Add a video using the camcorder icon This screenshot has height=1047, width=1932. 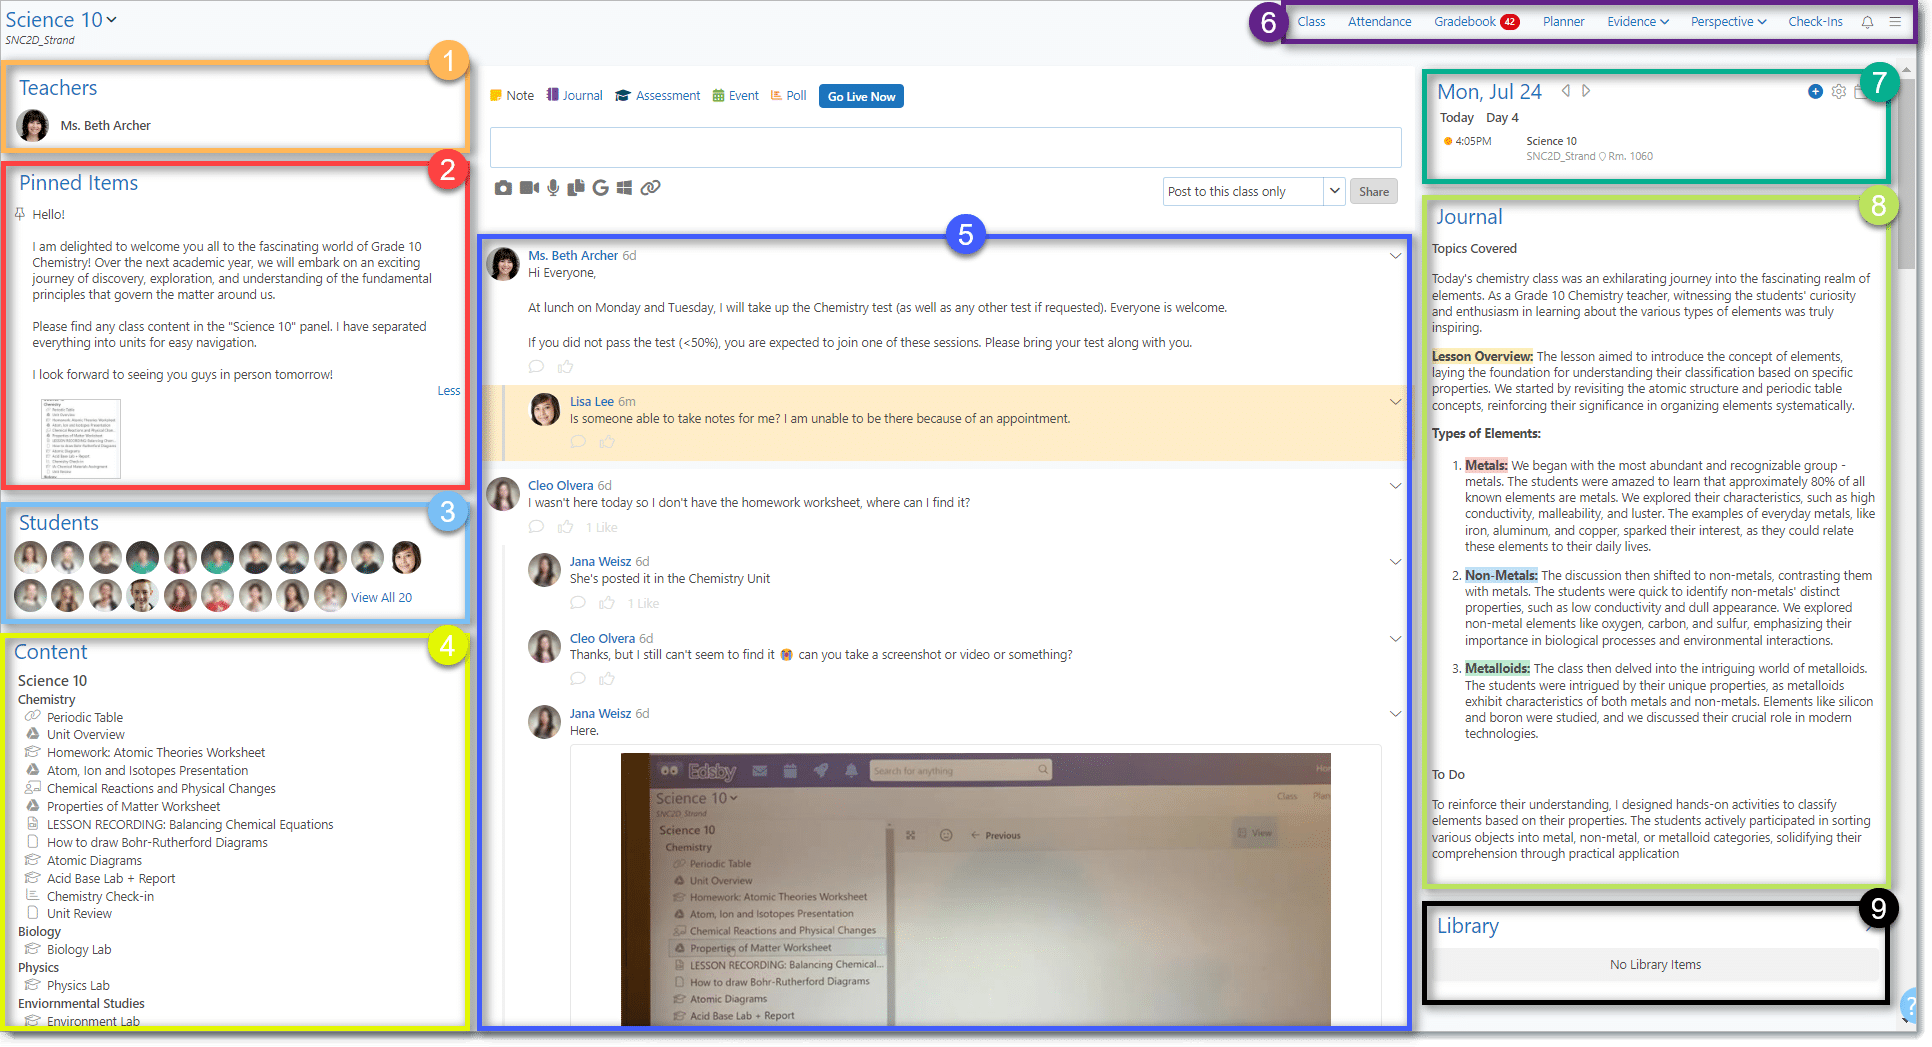529,188
